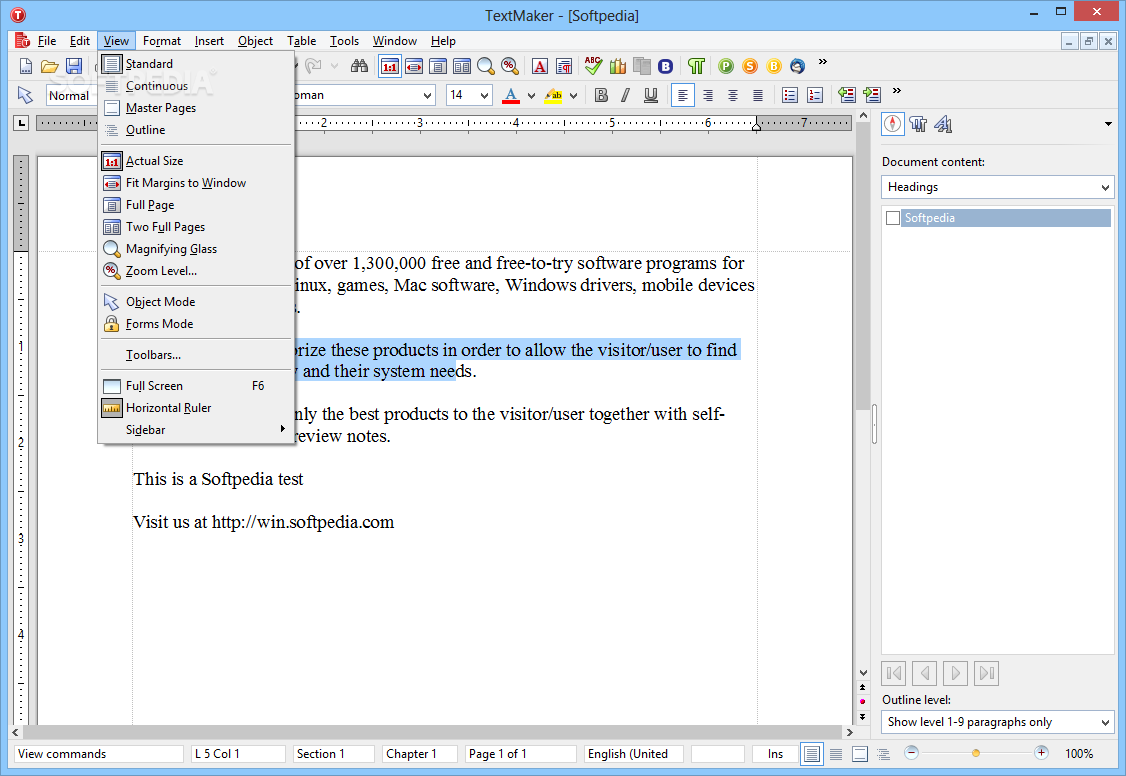1126x776 pixels.
Task: Increase indent with the right arrow icon
Action: pyautogui.click(x=872, y=95)
